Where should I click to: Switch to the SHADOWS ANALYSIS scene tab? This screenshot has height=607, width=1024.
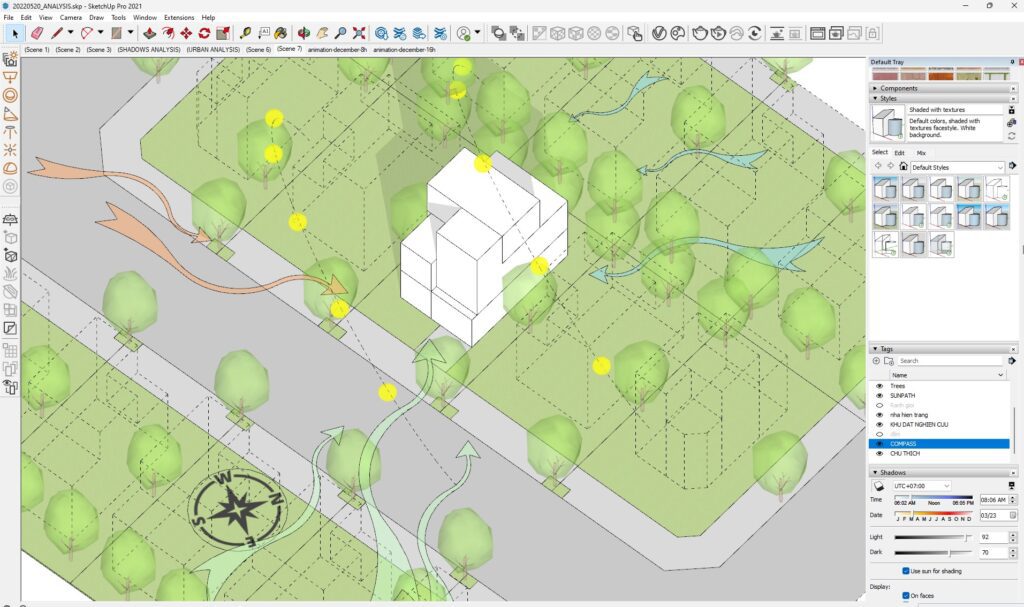[149, 49]
